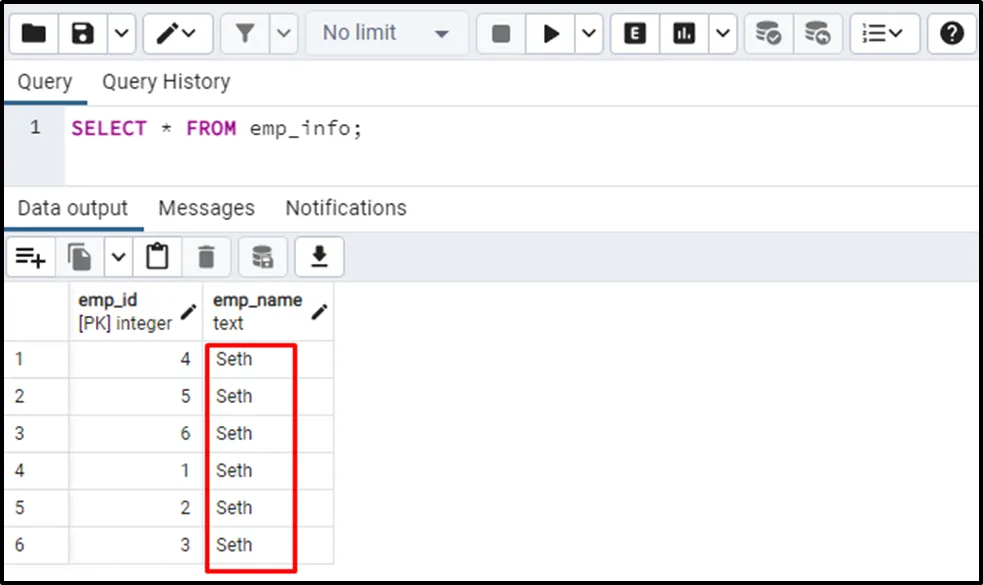Click the Open File folder icon
The width and height of the screenshot is (983, 585).
[x=34, y=34]
